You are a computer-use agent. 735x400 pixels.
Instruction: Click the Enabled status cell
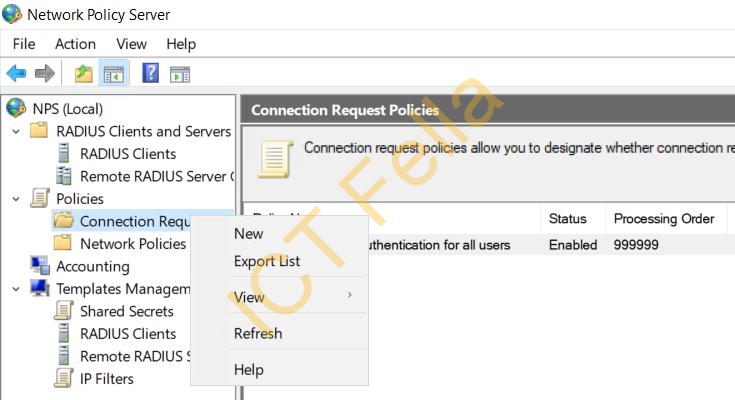(573, 245)
